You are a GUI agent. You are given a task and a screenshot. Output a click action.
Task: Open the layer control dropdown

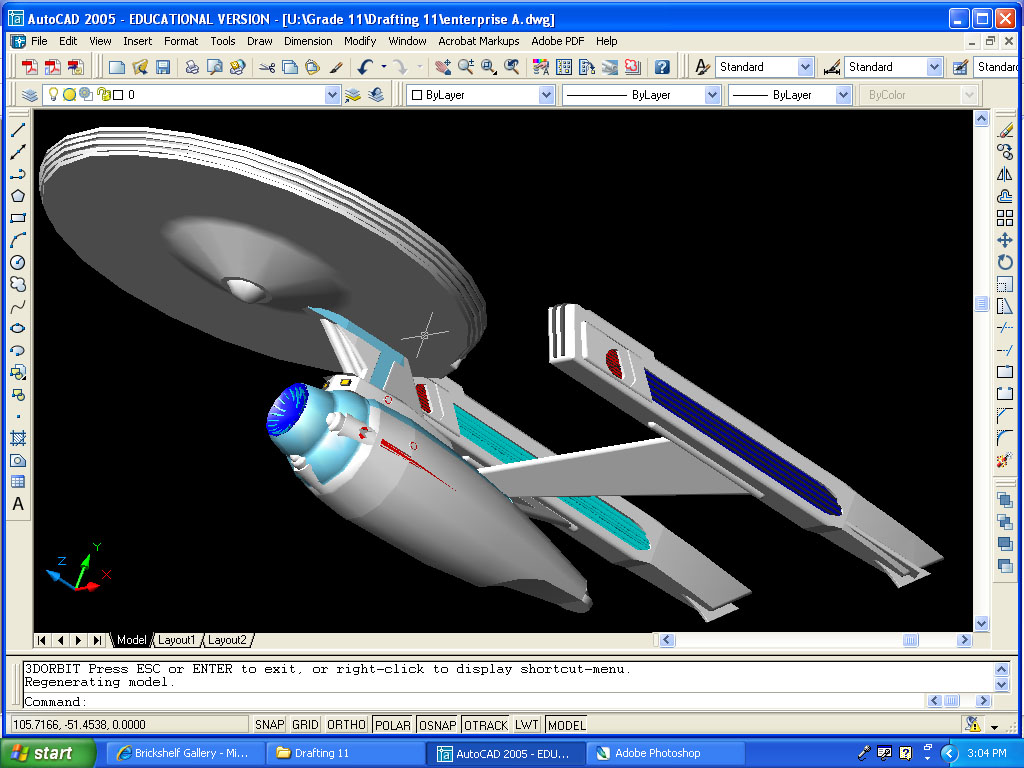(332, 94)
